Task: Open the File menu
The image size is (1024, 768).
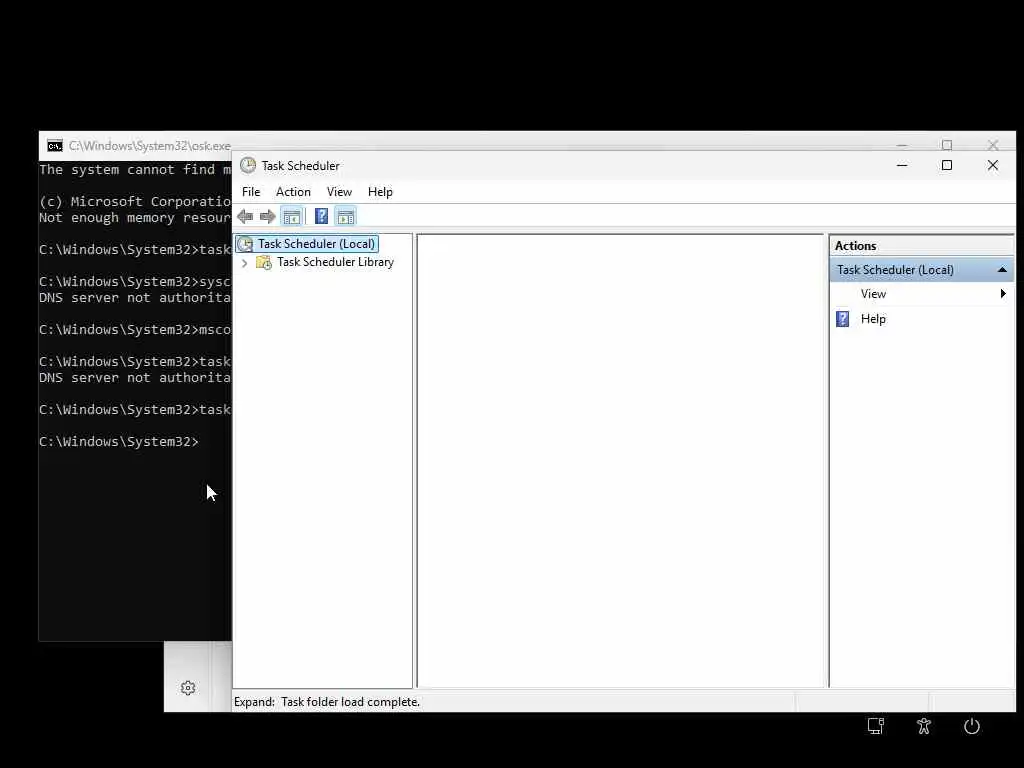Action: [251, 192]
